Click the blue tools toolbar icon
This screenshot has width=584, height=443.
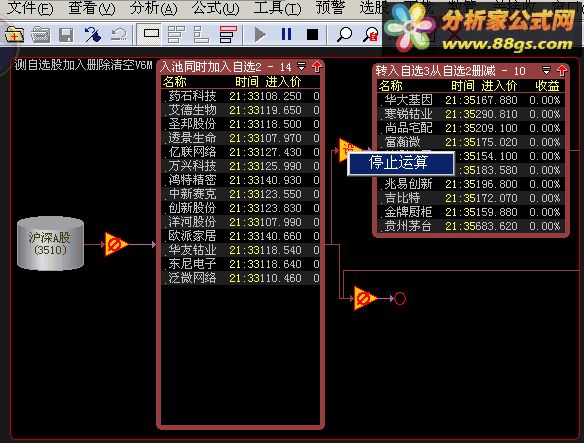[92, 35]
